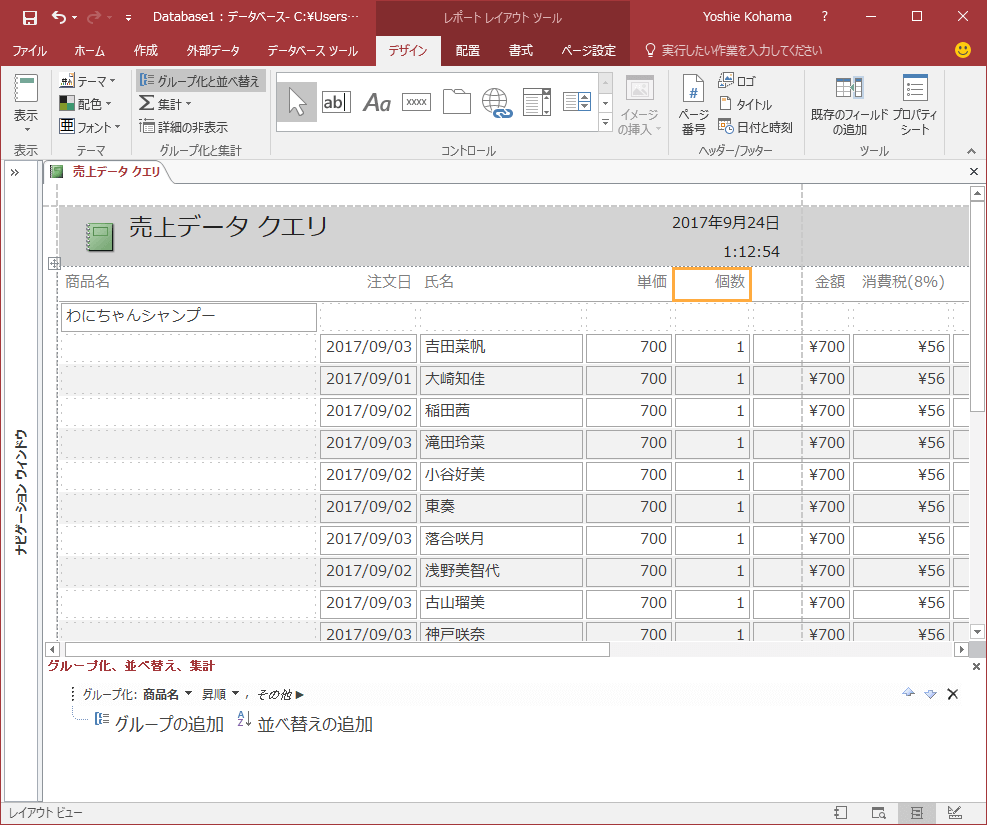Select the 吉田菜帆 name cell

(x=501, y=348)
